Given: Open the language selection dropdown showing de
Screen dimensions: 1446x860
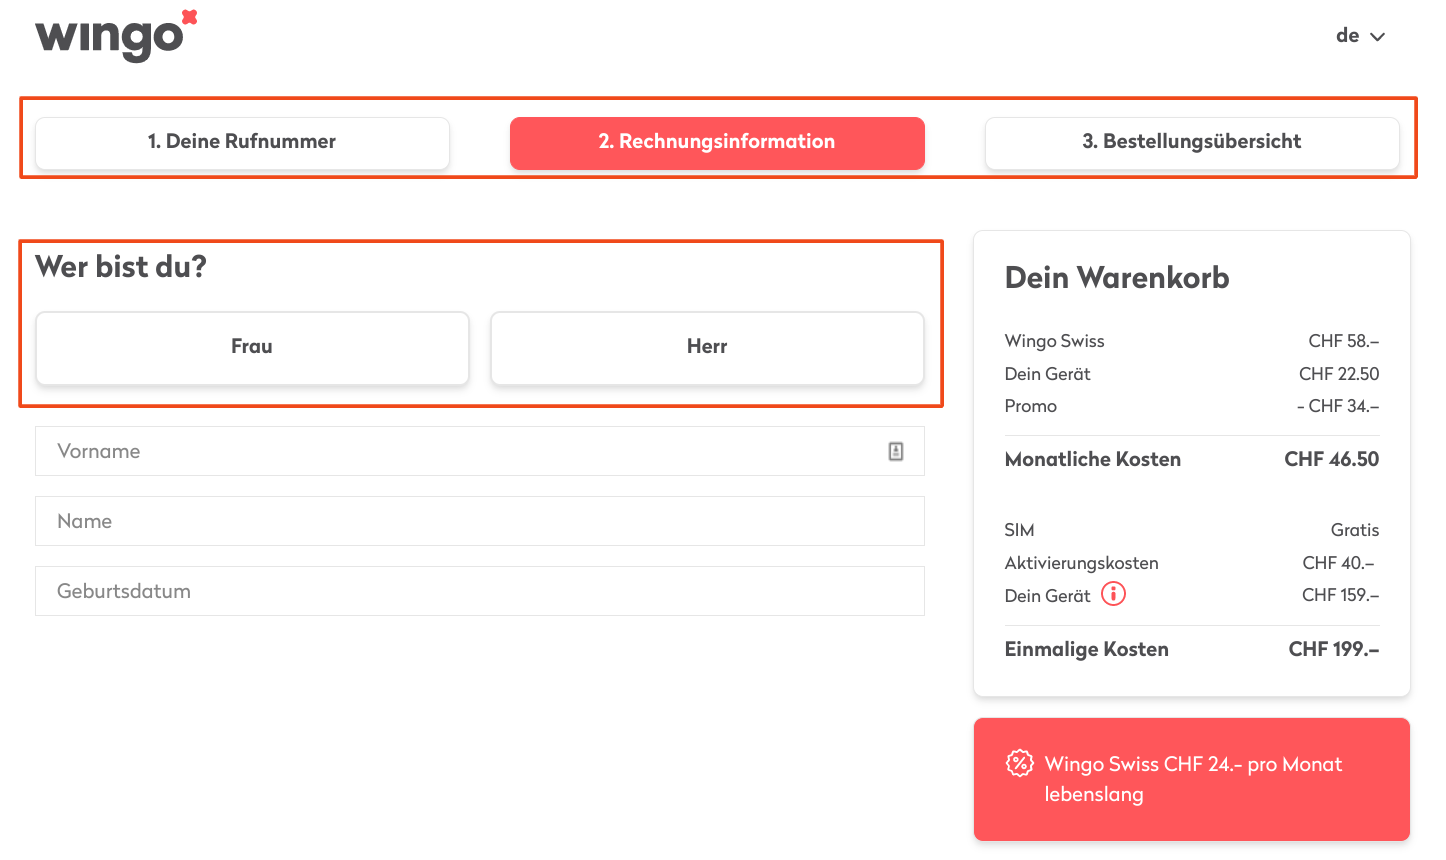Looking at the screenshot, I should point(1359,35).
